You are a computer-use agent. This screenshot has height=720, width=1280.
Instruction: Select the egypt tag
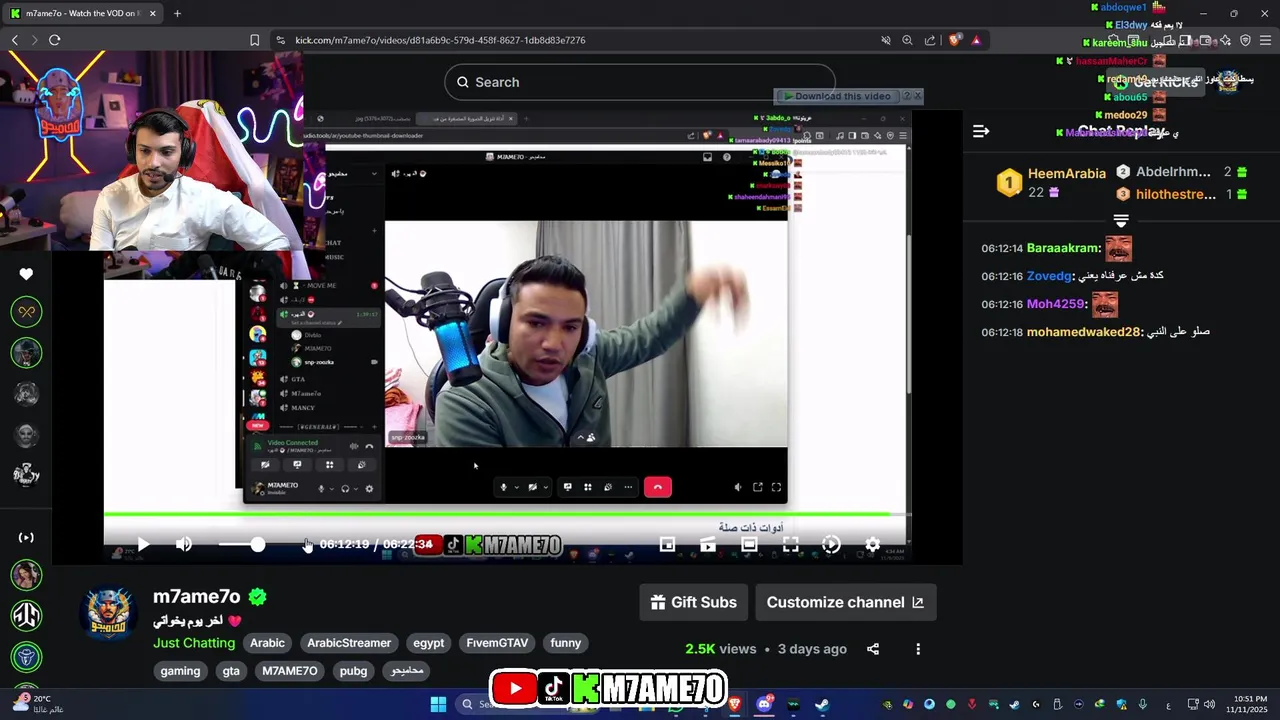tap(428, 643)
